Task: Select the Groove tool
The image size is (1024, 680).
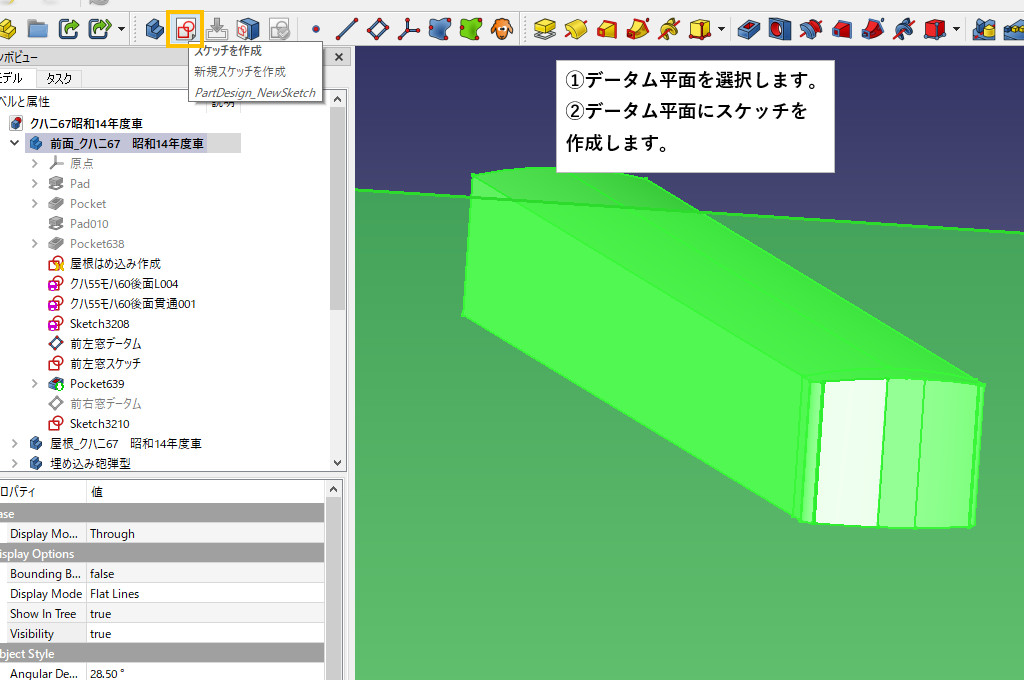Action: click(810, 29)
